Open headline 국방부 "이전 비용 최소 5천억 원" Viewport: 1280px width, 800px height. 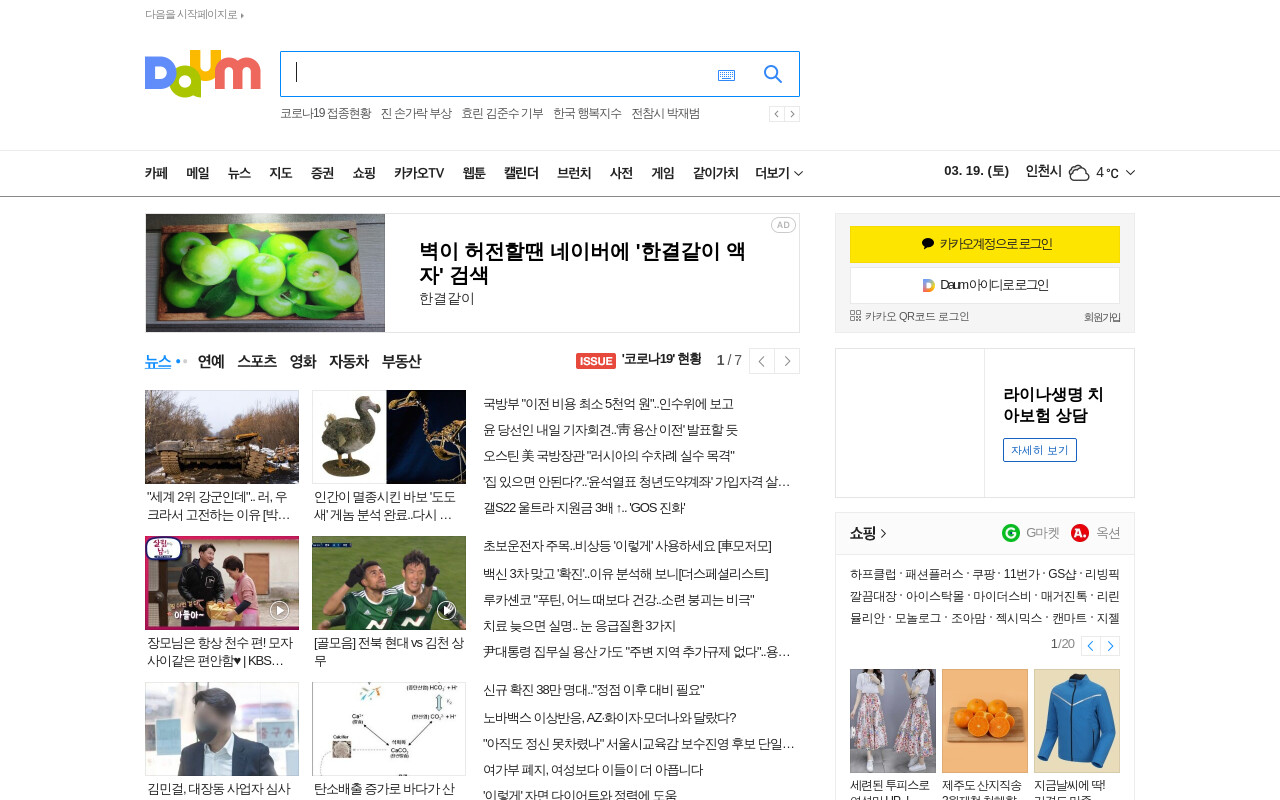point(608,404)
